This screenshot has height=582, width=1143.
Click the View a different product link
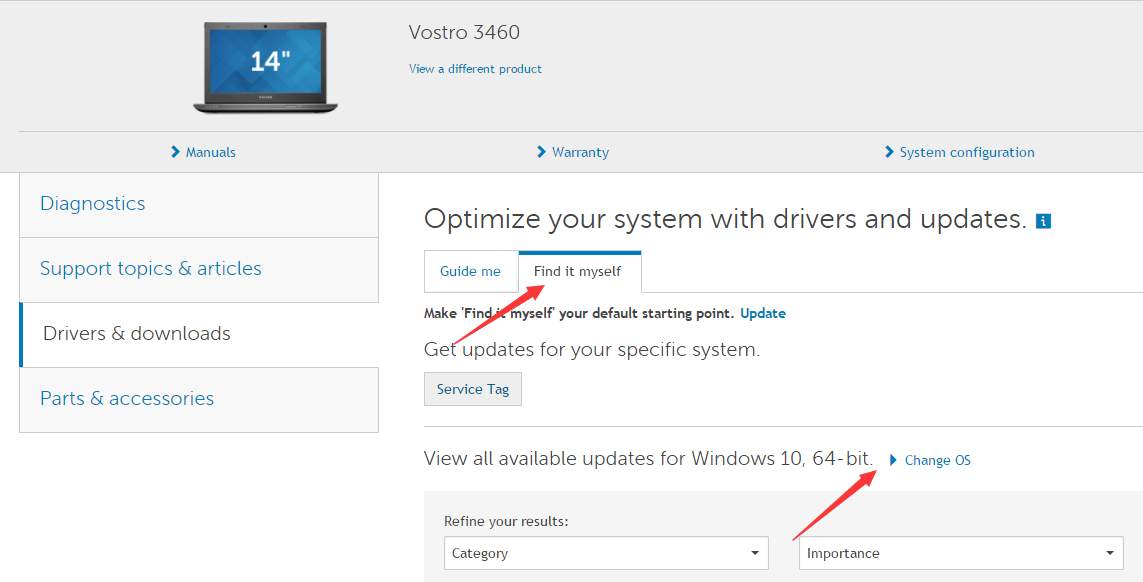coord(474,69)
